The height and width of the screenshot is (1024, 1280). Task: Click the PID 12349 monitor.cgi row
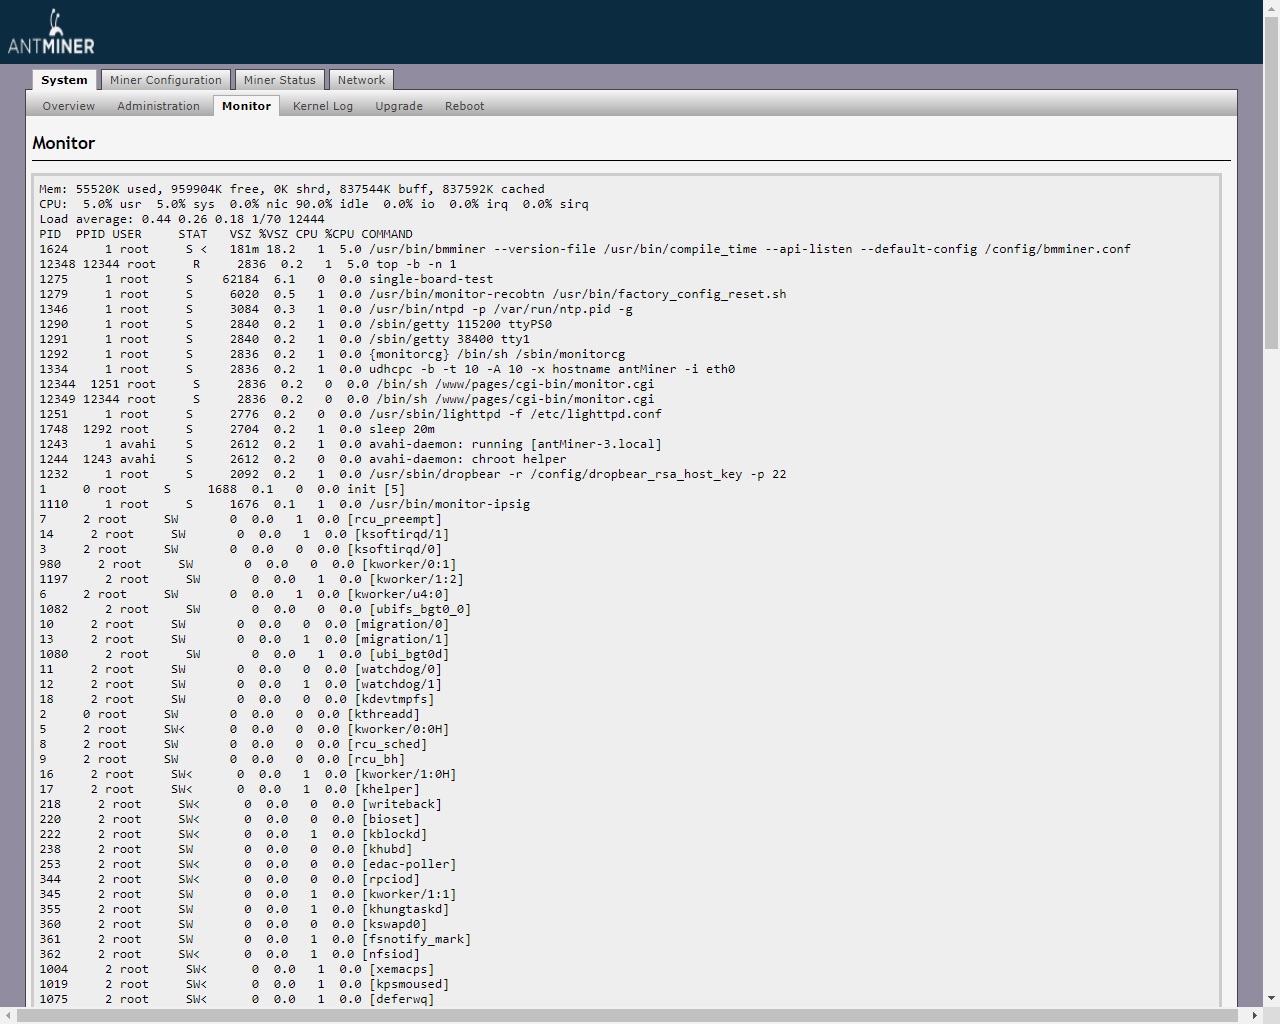[347, 399]
